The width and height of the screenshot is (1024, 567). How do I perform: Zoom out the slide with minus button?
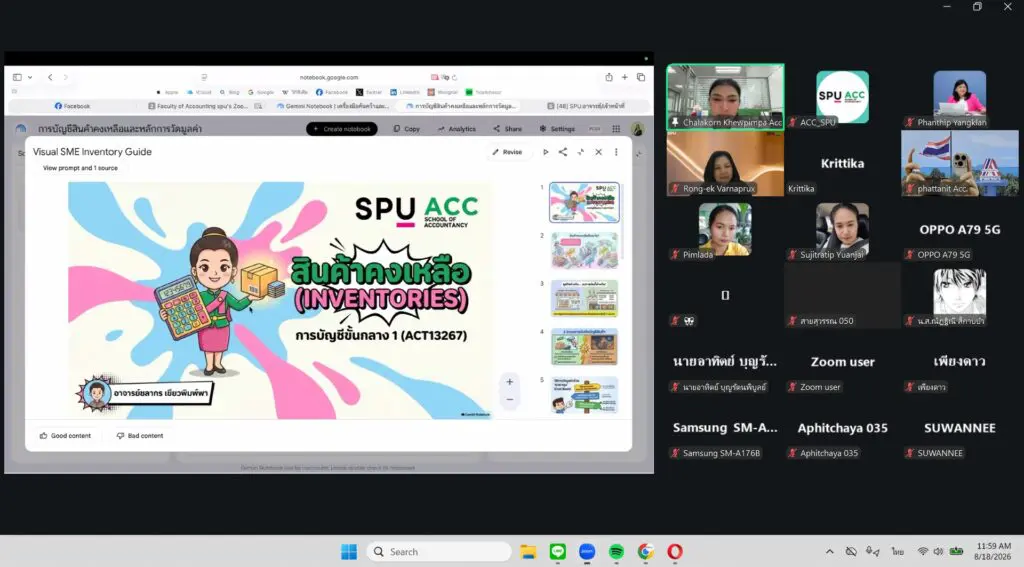(x=509, y=399)
